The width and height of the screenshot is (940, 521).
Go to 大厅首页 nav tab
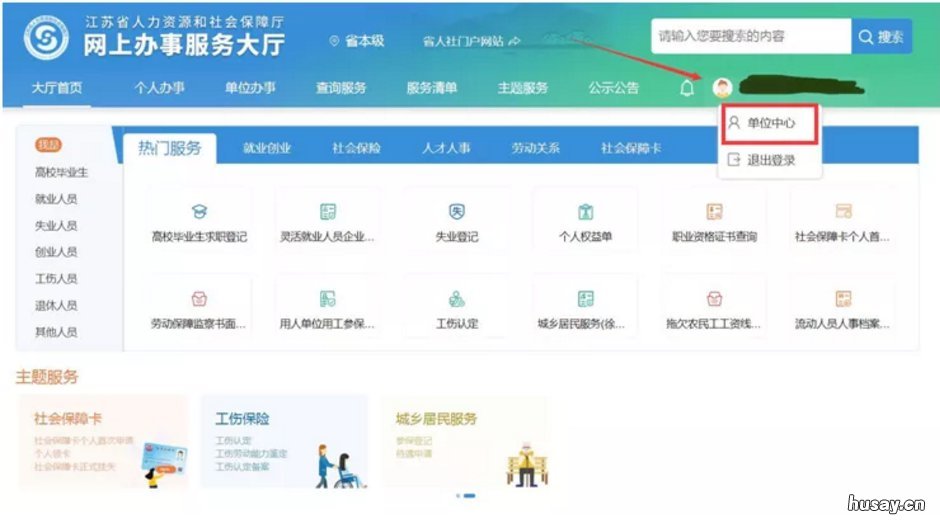click(x=57, y=88)
